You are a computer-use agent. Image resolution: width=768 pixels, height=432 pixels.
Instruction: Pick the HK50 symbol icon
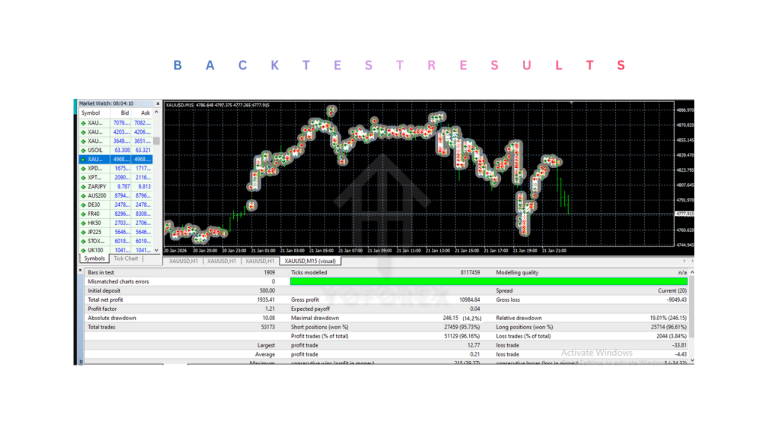[83, 223]
